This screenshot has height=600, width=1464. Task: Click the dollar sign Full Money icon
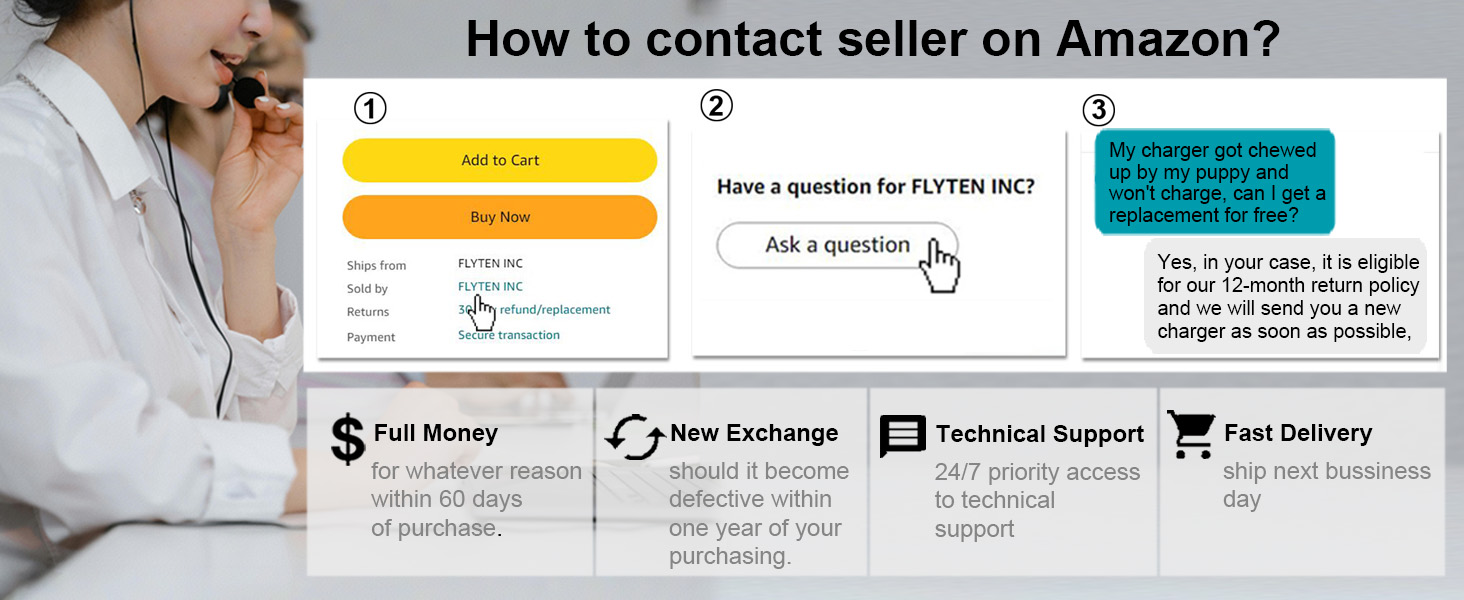(348, 440)
